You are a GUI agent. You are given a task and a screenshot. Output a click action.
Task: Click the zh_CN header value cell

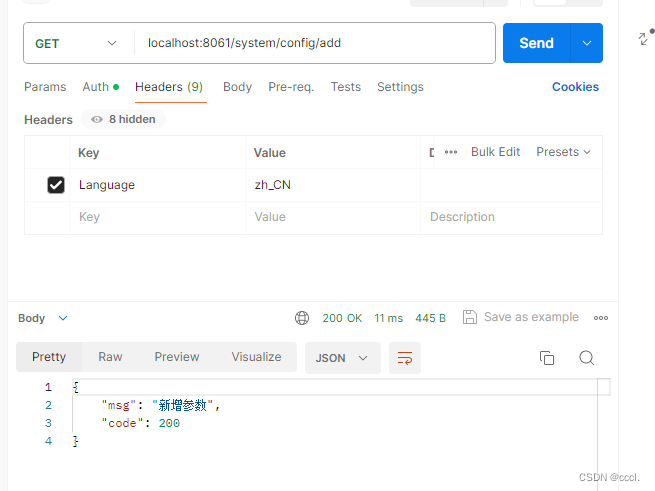333,185
